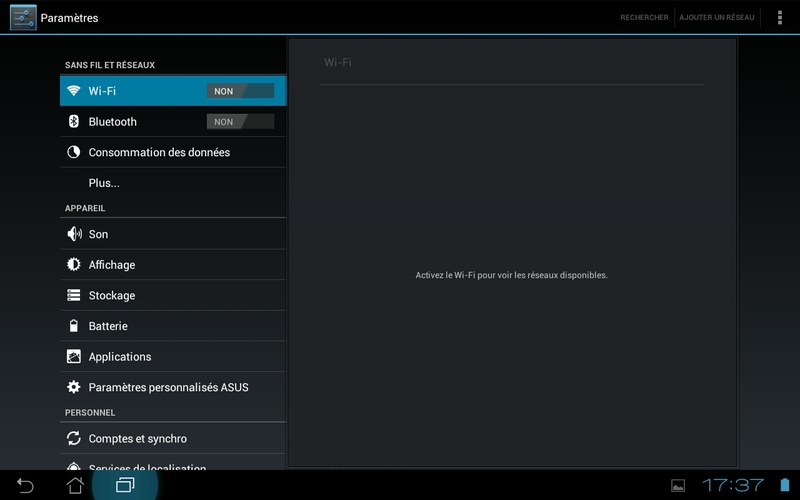800x500 pixels.
Task: Open Bluetooth settings
Action: tap(173, 121)
